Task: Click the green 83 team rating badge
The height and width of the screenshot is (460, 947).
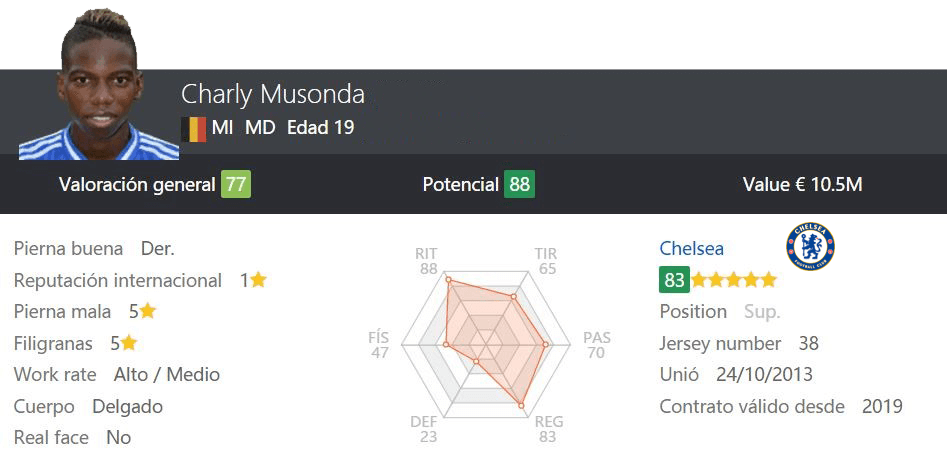Action: 674,280
